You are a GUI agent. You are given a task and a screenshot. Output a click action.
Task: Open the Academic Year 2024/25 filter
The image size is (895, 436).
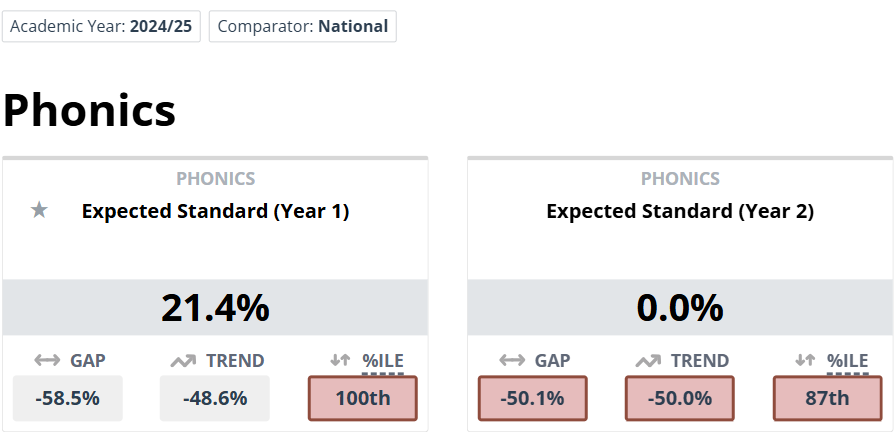[x=101, y=27]
